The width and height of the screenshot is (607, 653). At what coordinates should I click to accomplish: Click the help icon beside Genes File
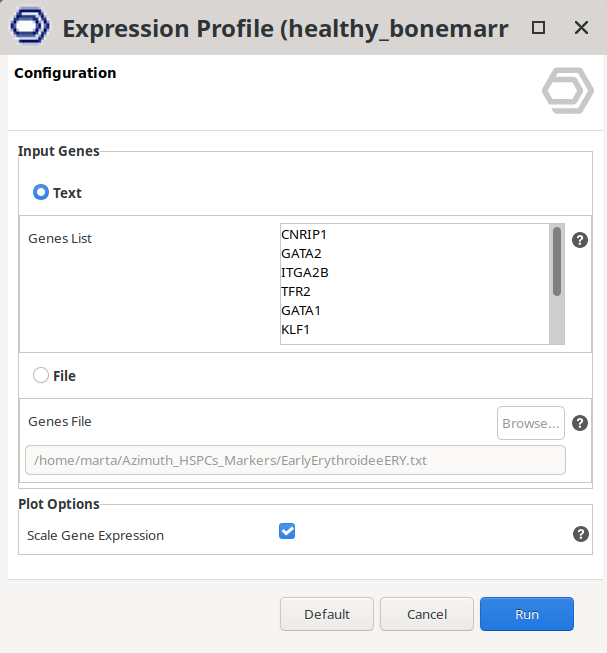[x=580, y=423]
